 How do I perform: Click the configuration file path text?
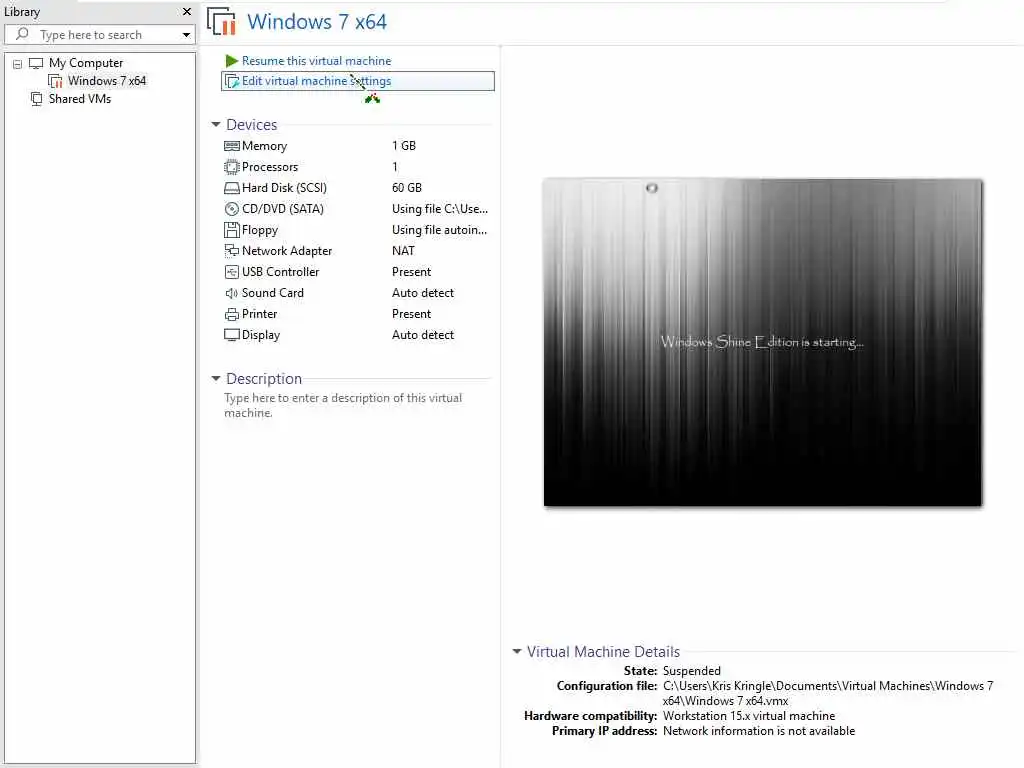pos(828,693)
